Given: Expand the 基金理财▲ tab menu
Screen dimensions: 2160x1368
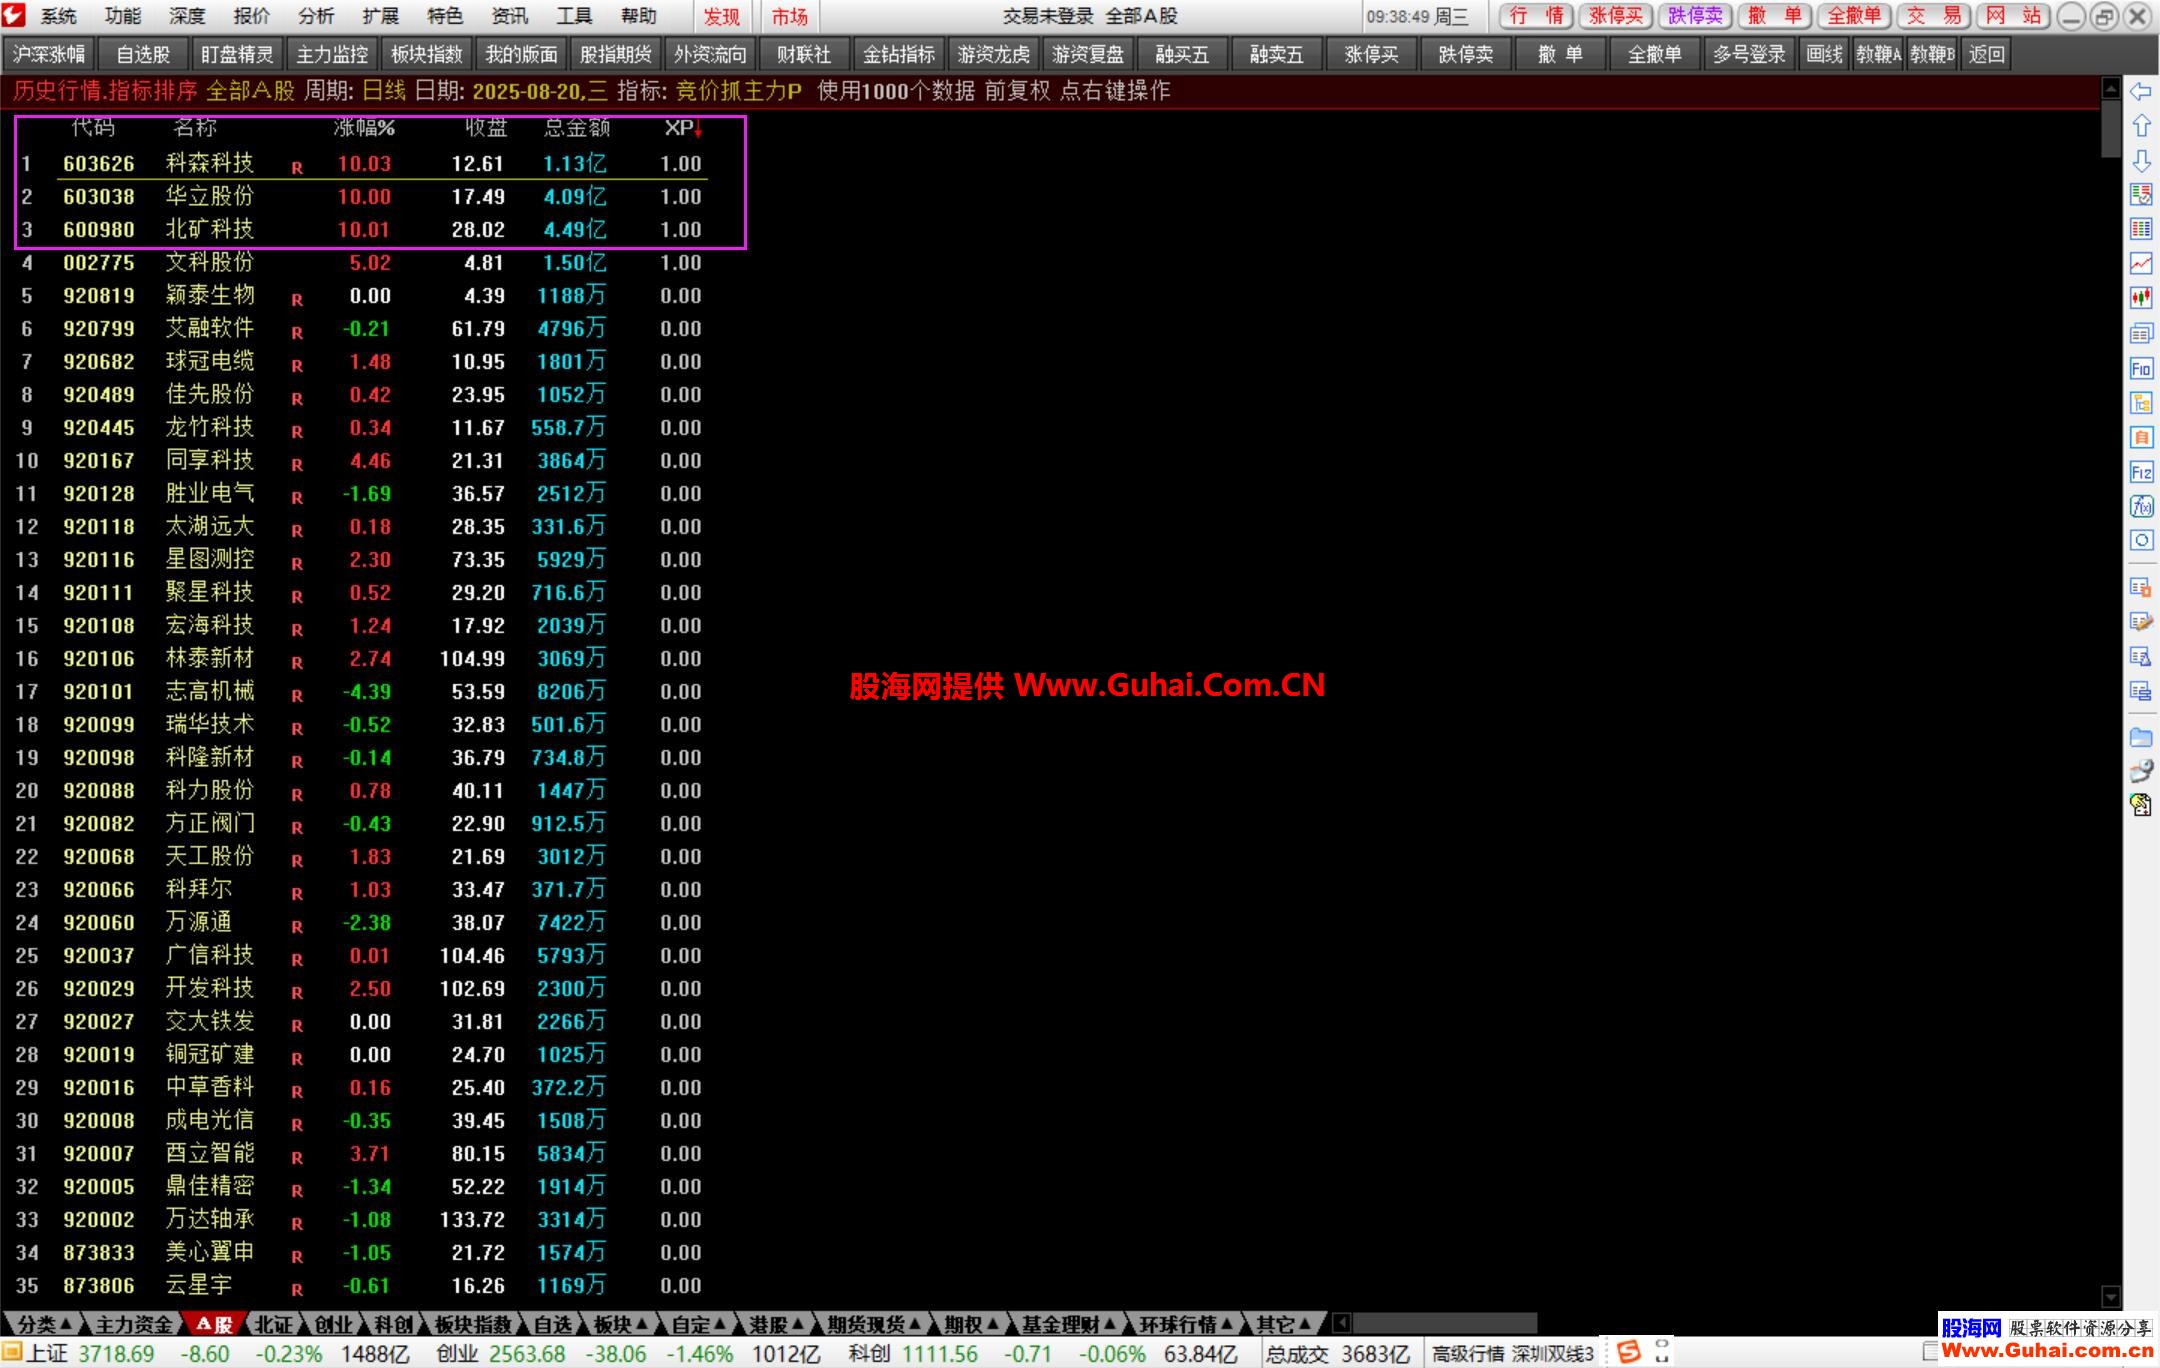Looking at the screenshot, I should tap(1068, 1324).
